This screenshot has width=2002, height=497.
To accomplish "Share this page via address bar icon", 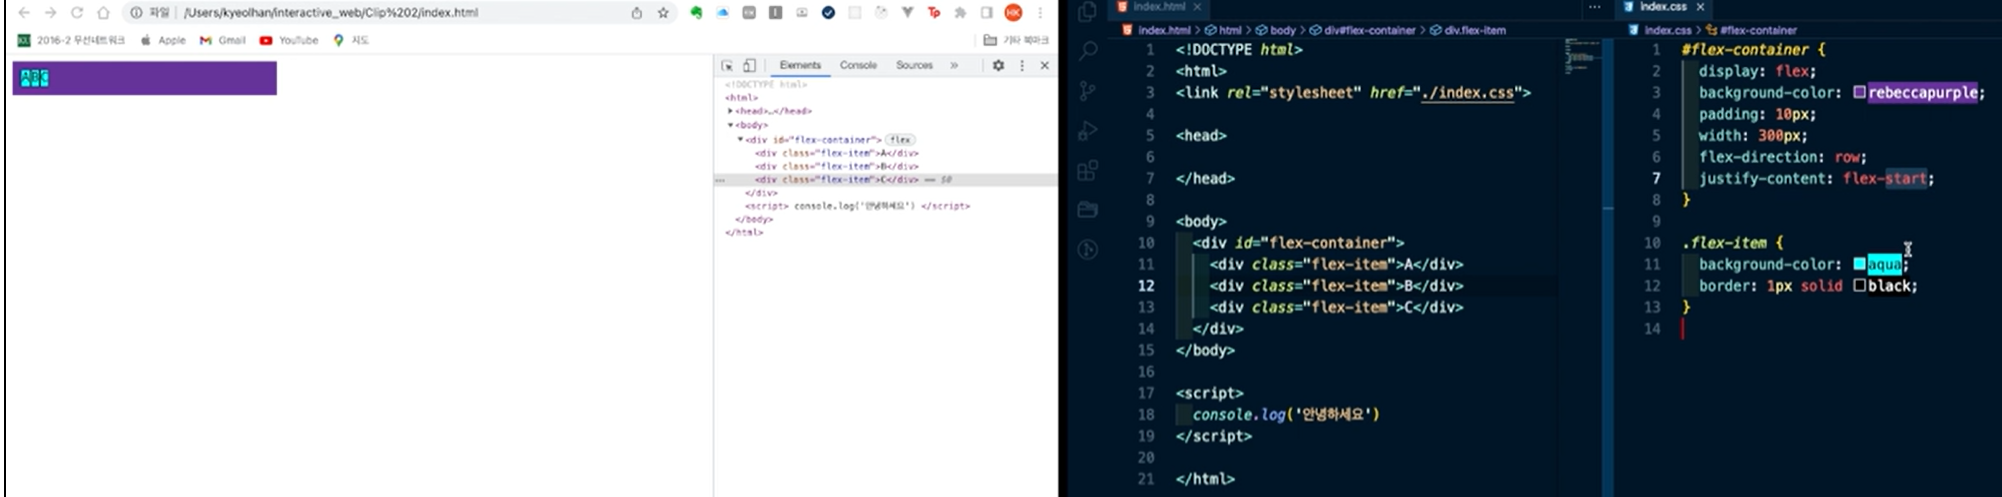I will pyautogui.click(x=637, y=13).
